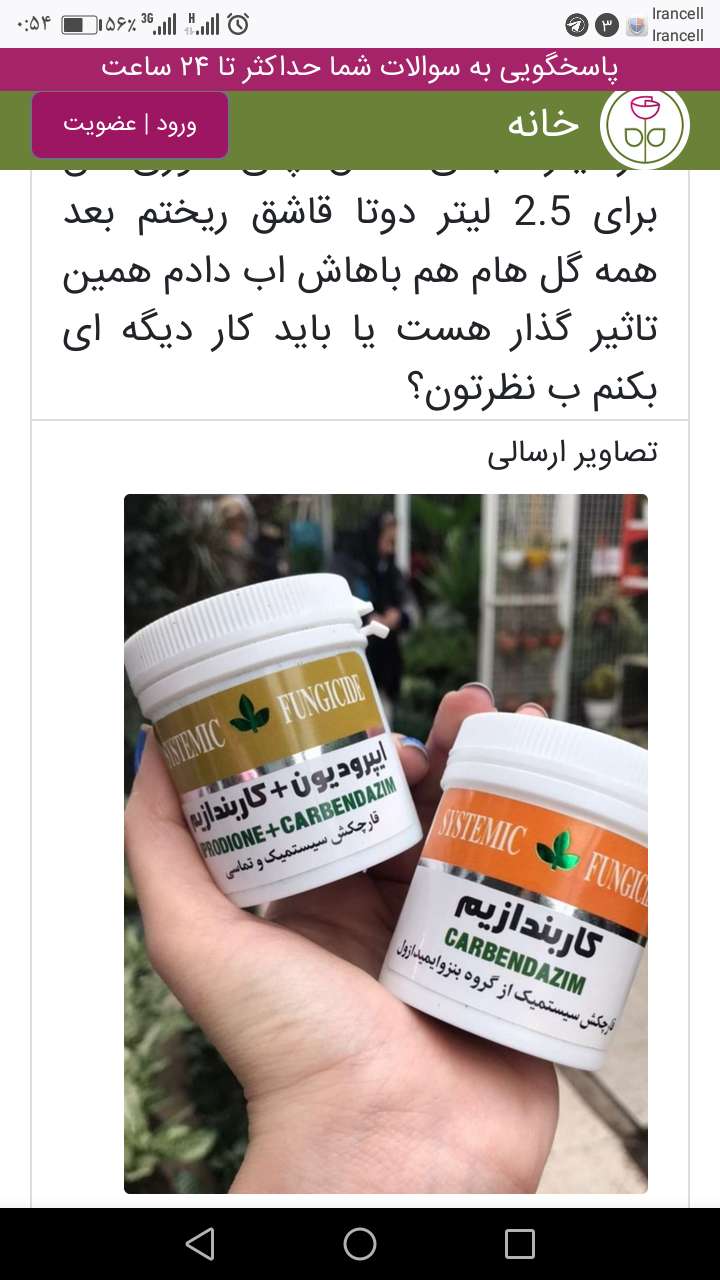Tap the battery level icon

tap(81, 24)
